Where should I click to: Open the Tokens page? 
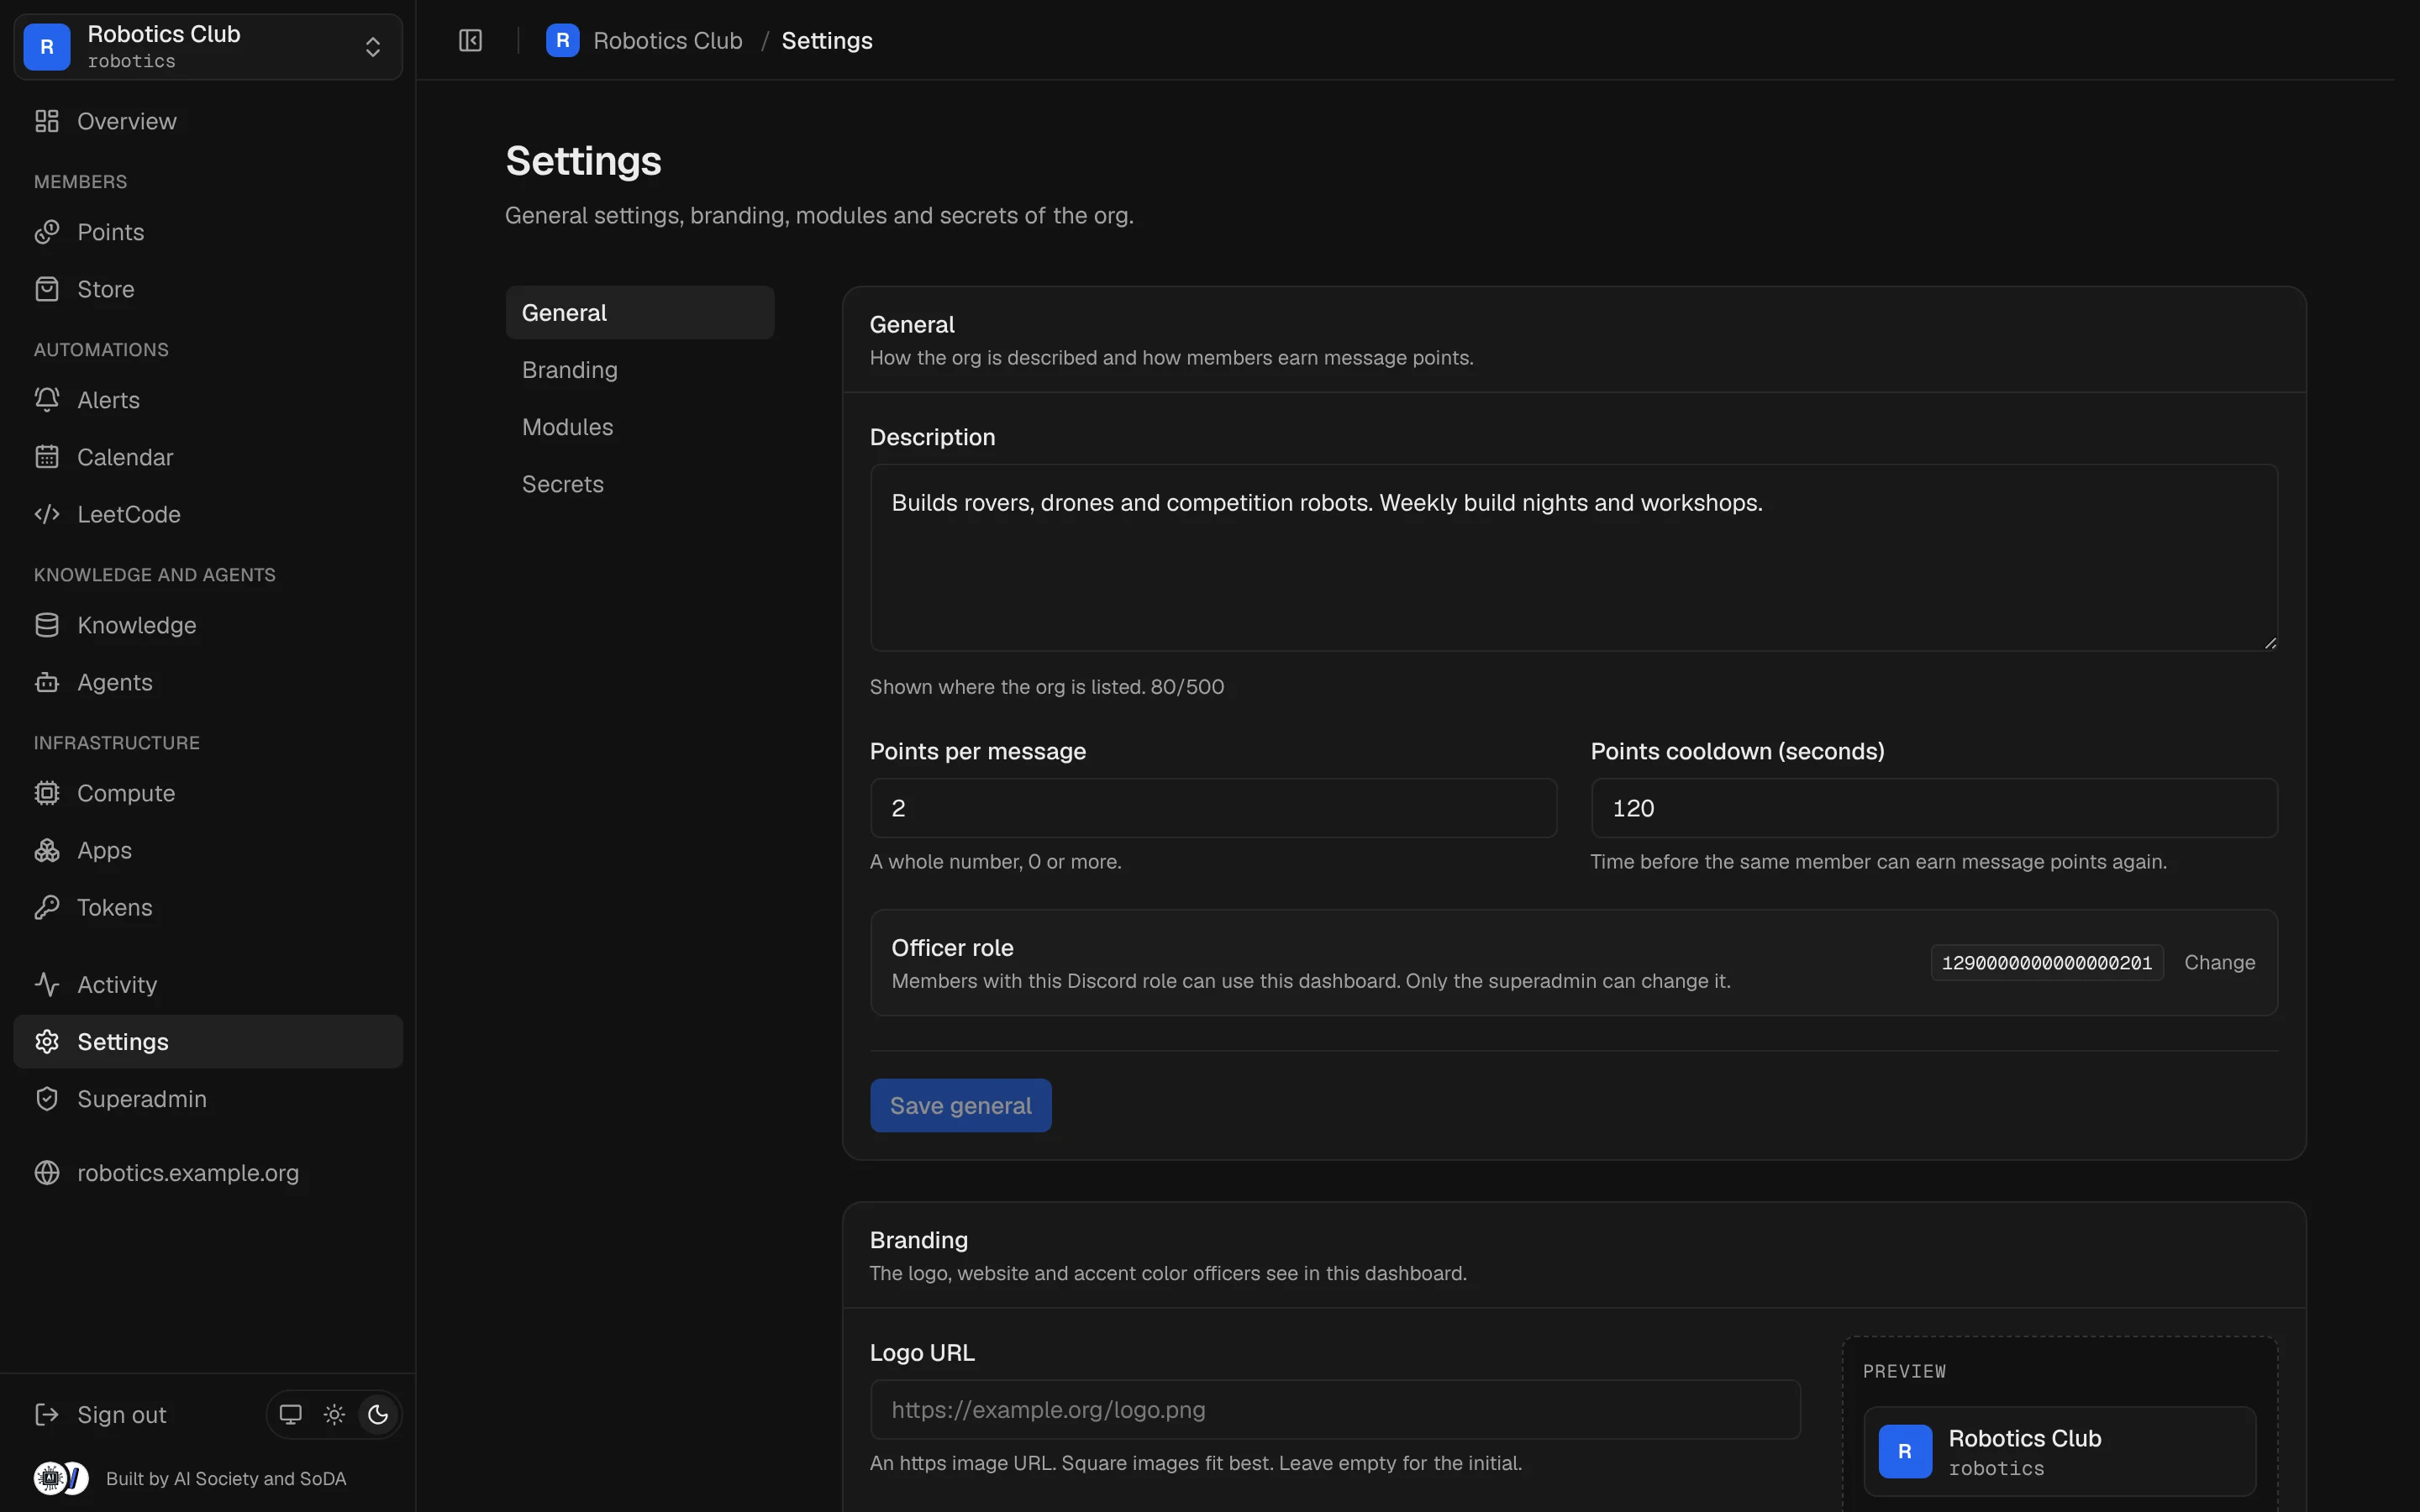click(208, 907)
